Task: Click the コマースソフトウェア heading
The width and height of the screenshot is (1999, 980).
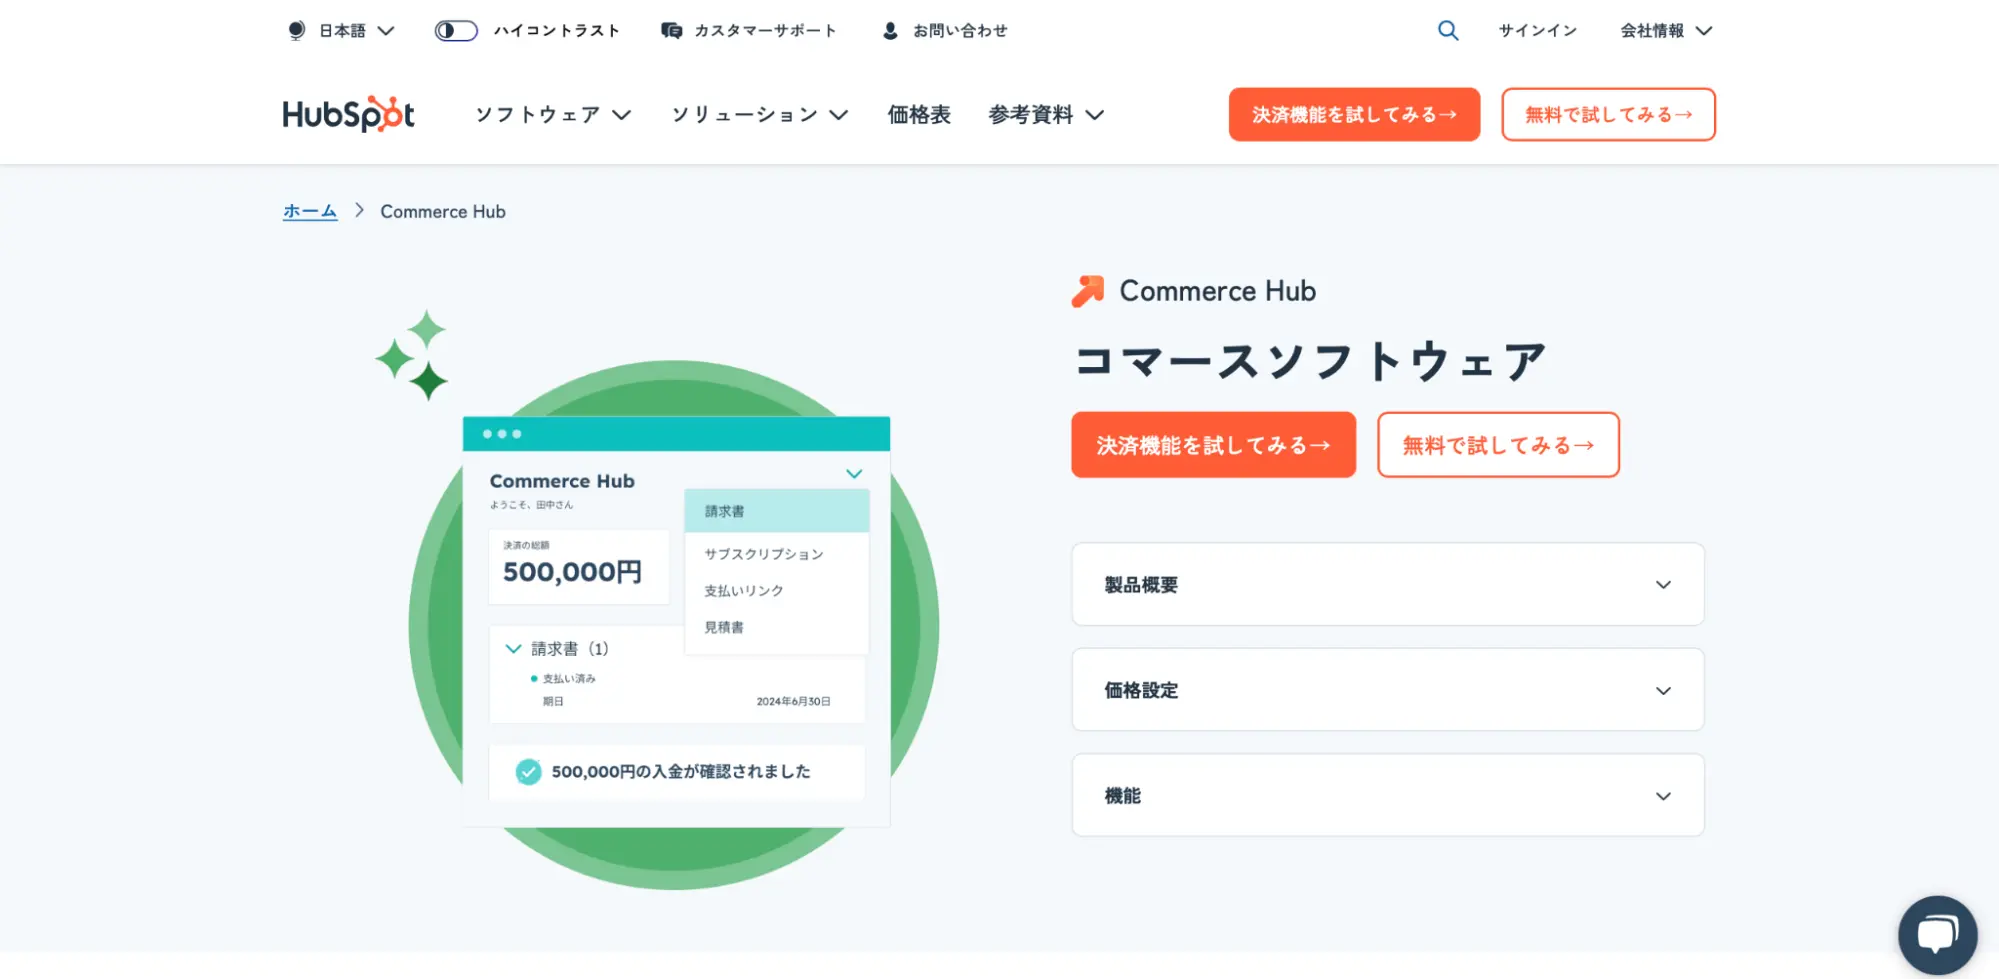Action: [1310, 361]
